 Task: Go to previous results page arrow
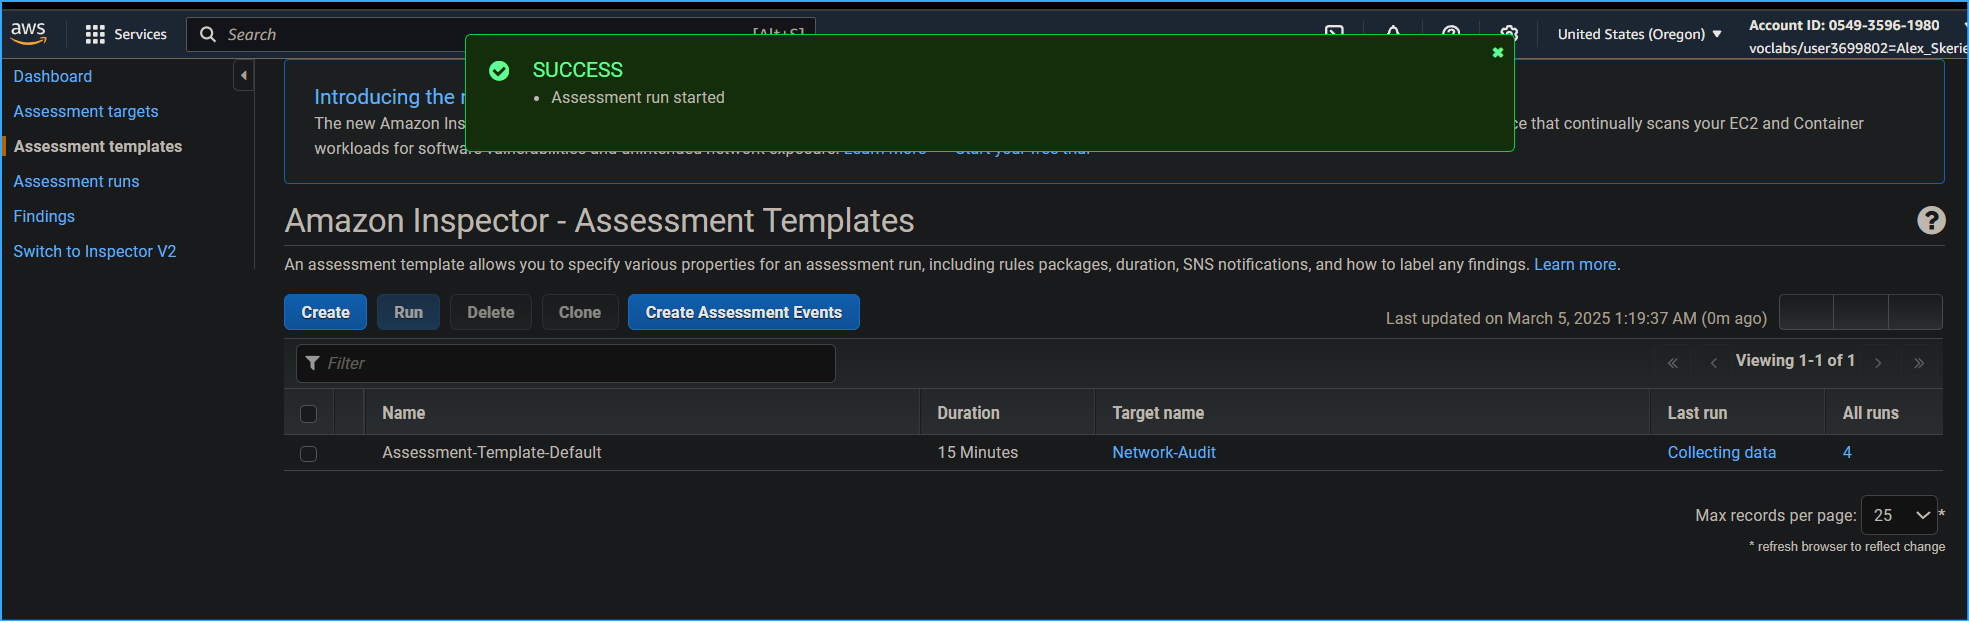point(1713,363)
